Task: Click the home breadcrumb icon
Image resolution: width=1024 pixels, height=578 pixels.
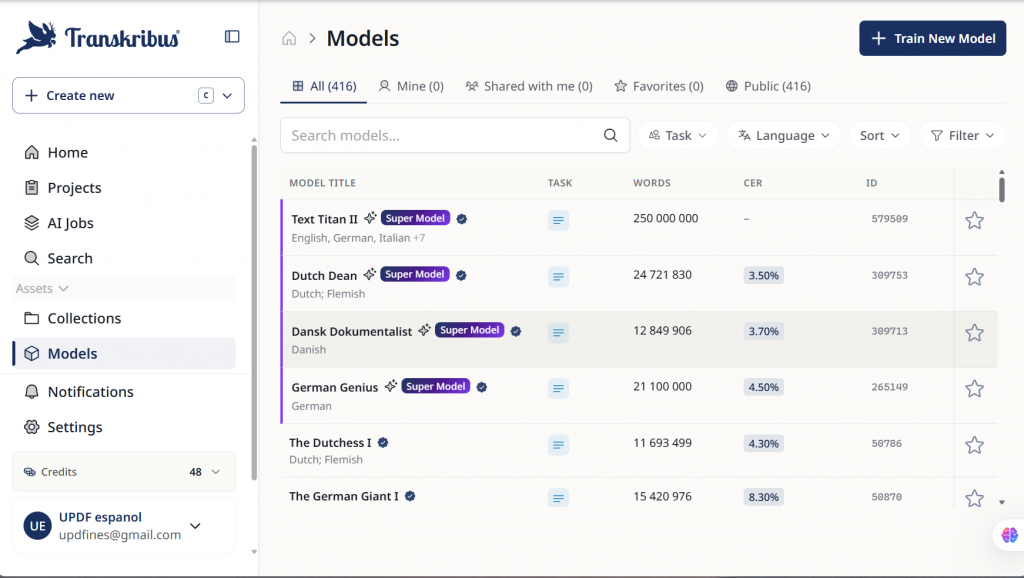Action: tap(289, 39)
